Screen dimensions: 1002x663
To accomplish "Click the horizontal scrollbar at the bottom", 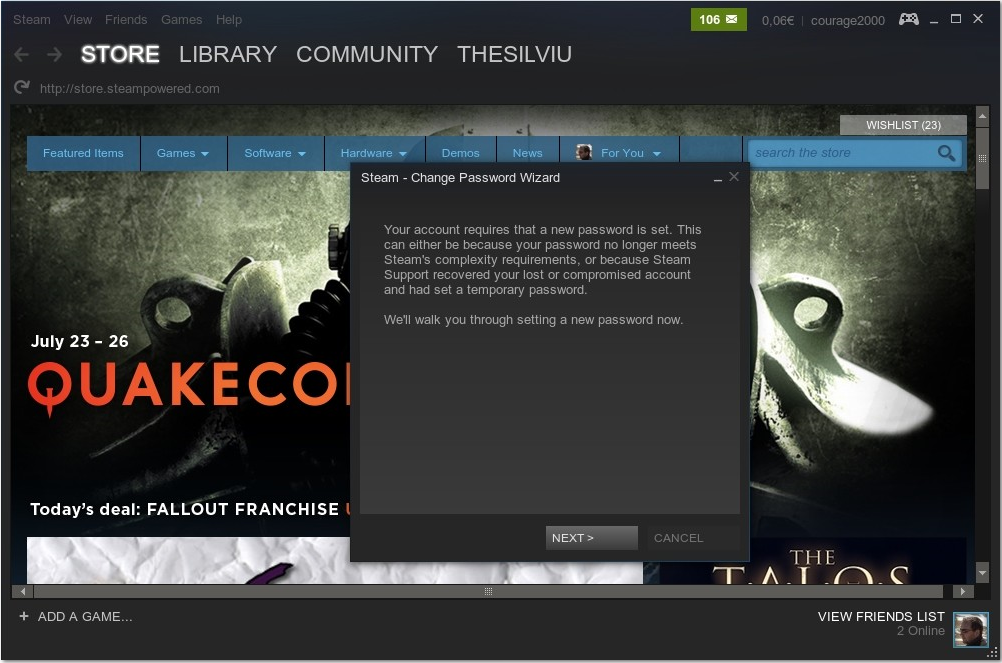I will click(488, 591).
